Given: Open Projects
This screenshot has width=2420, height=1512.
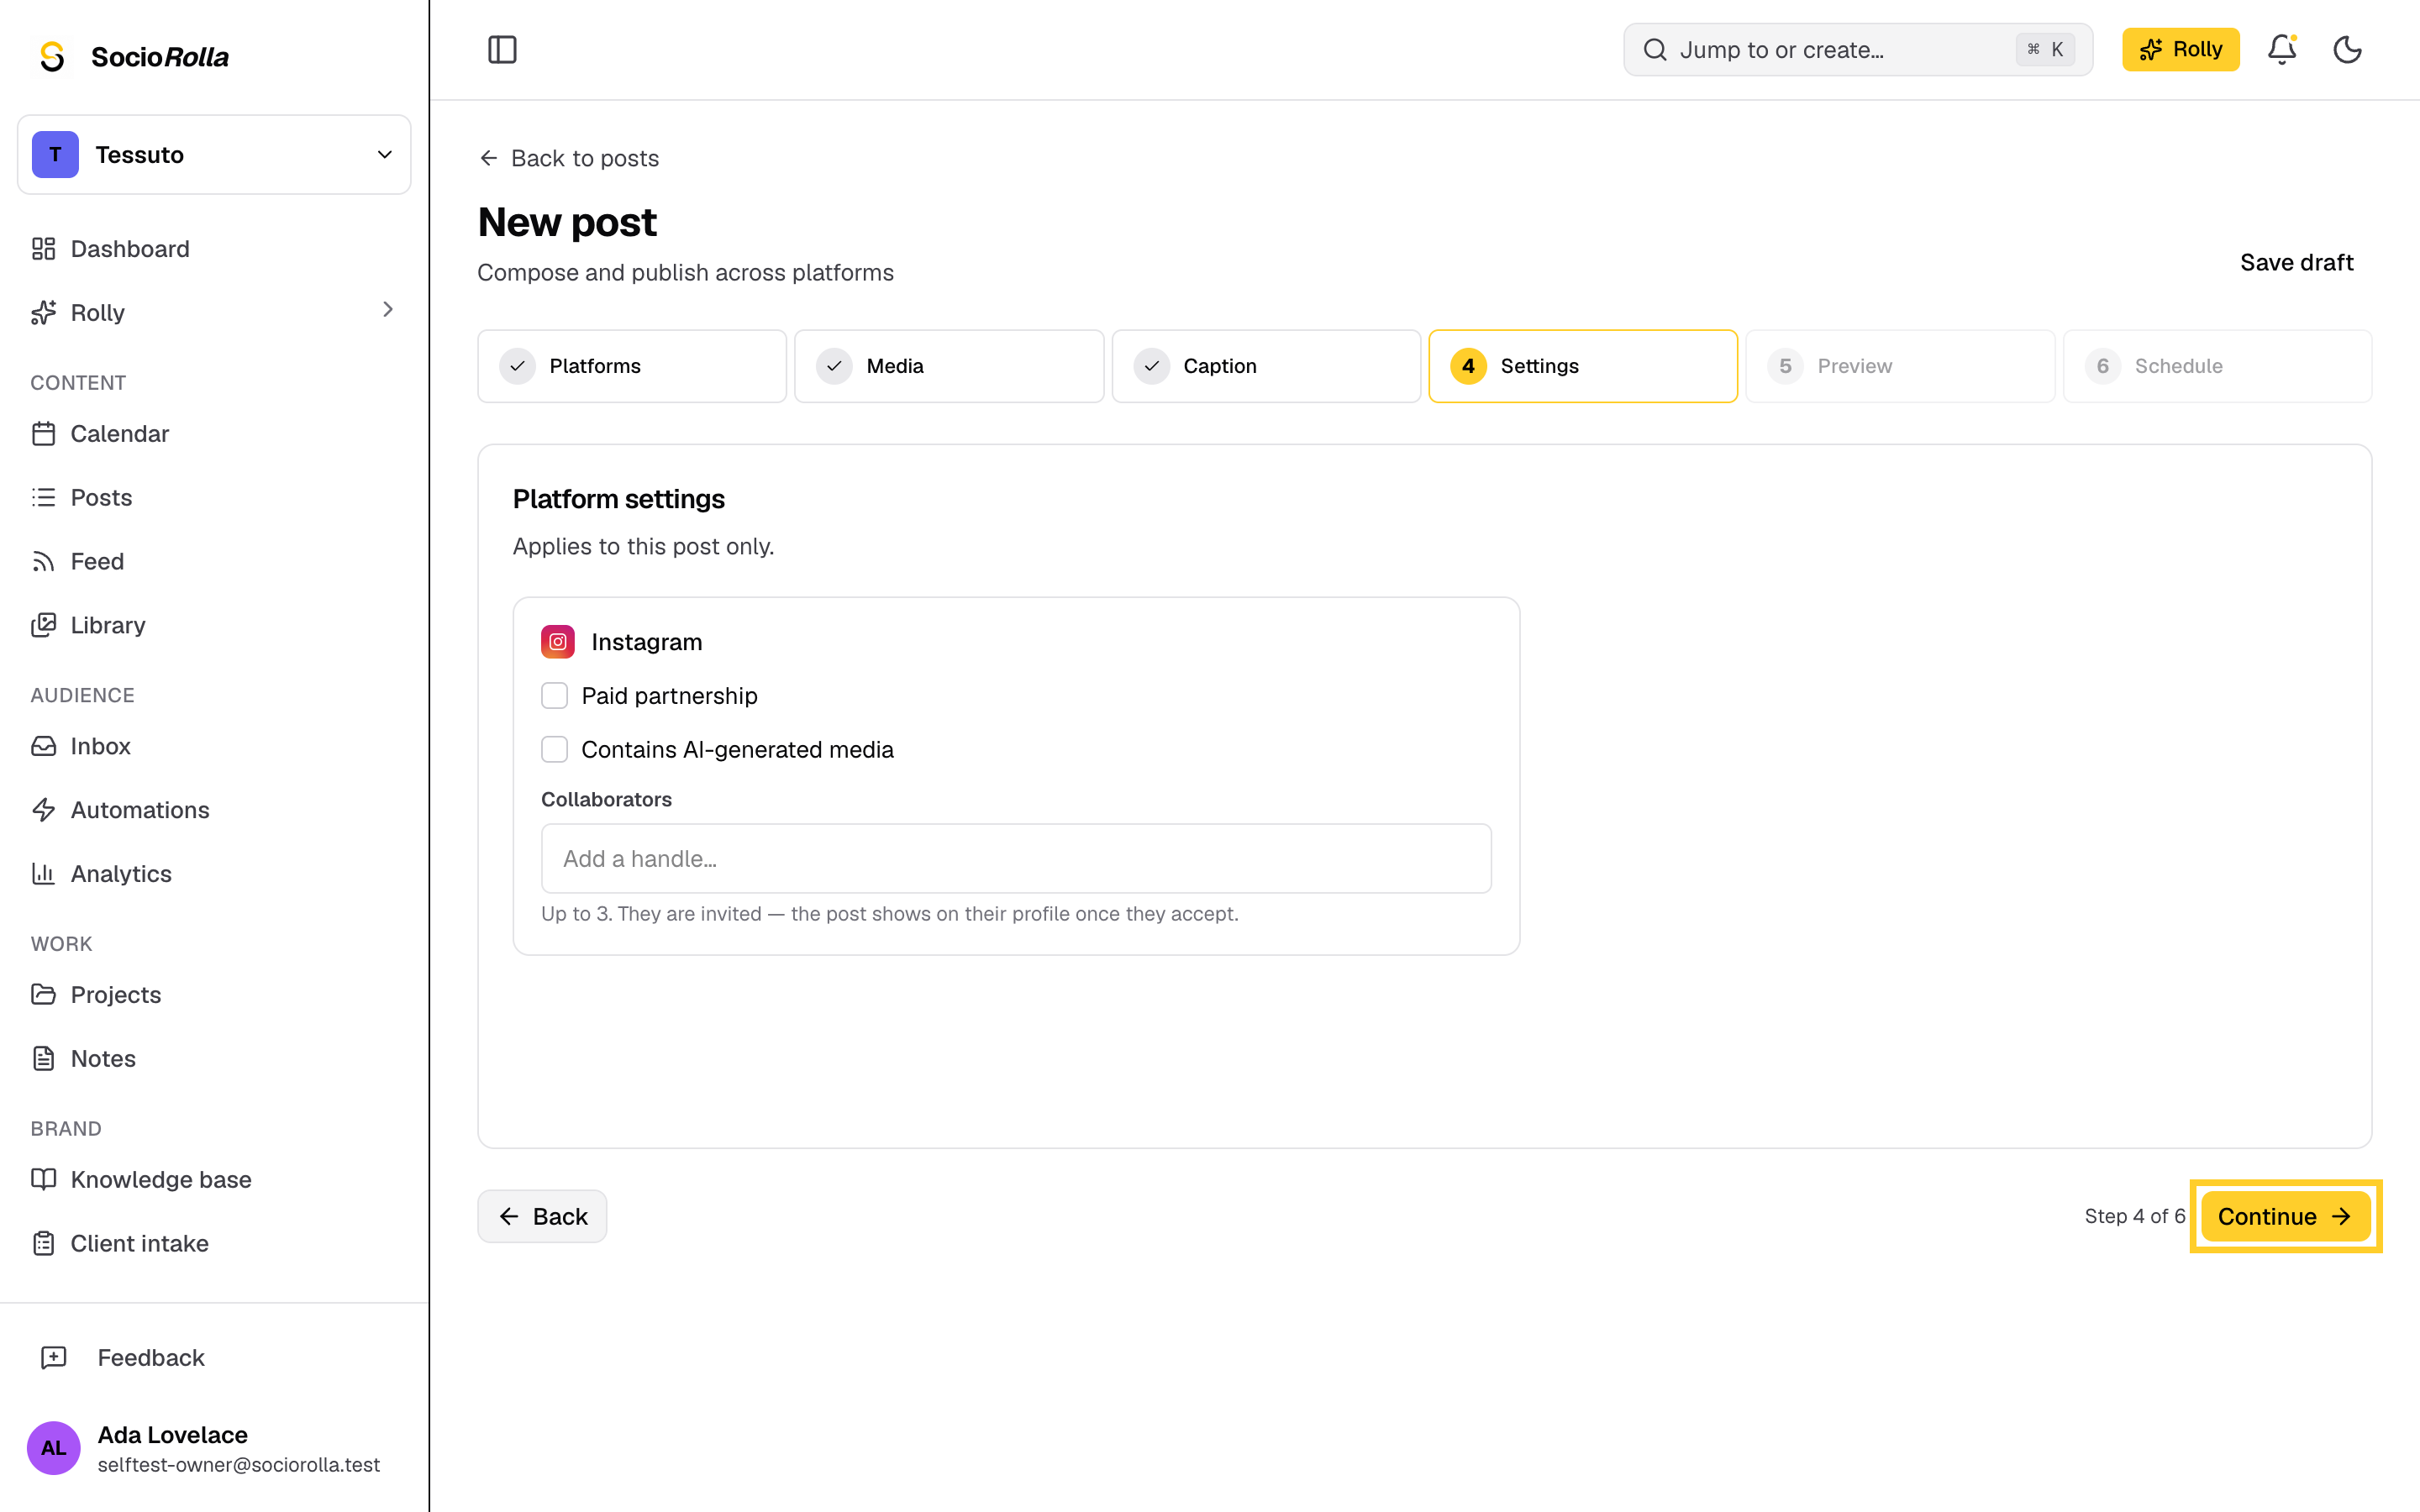Looking at the screenshot, I should (x=214, y=995).
